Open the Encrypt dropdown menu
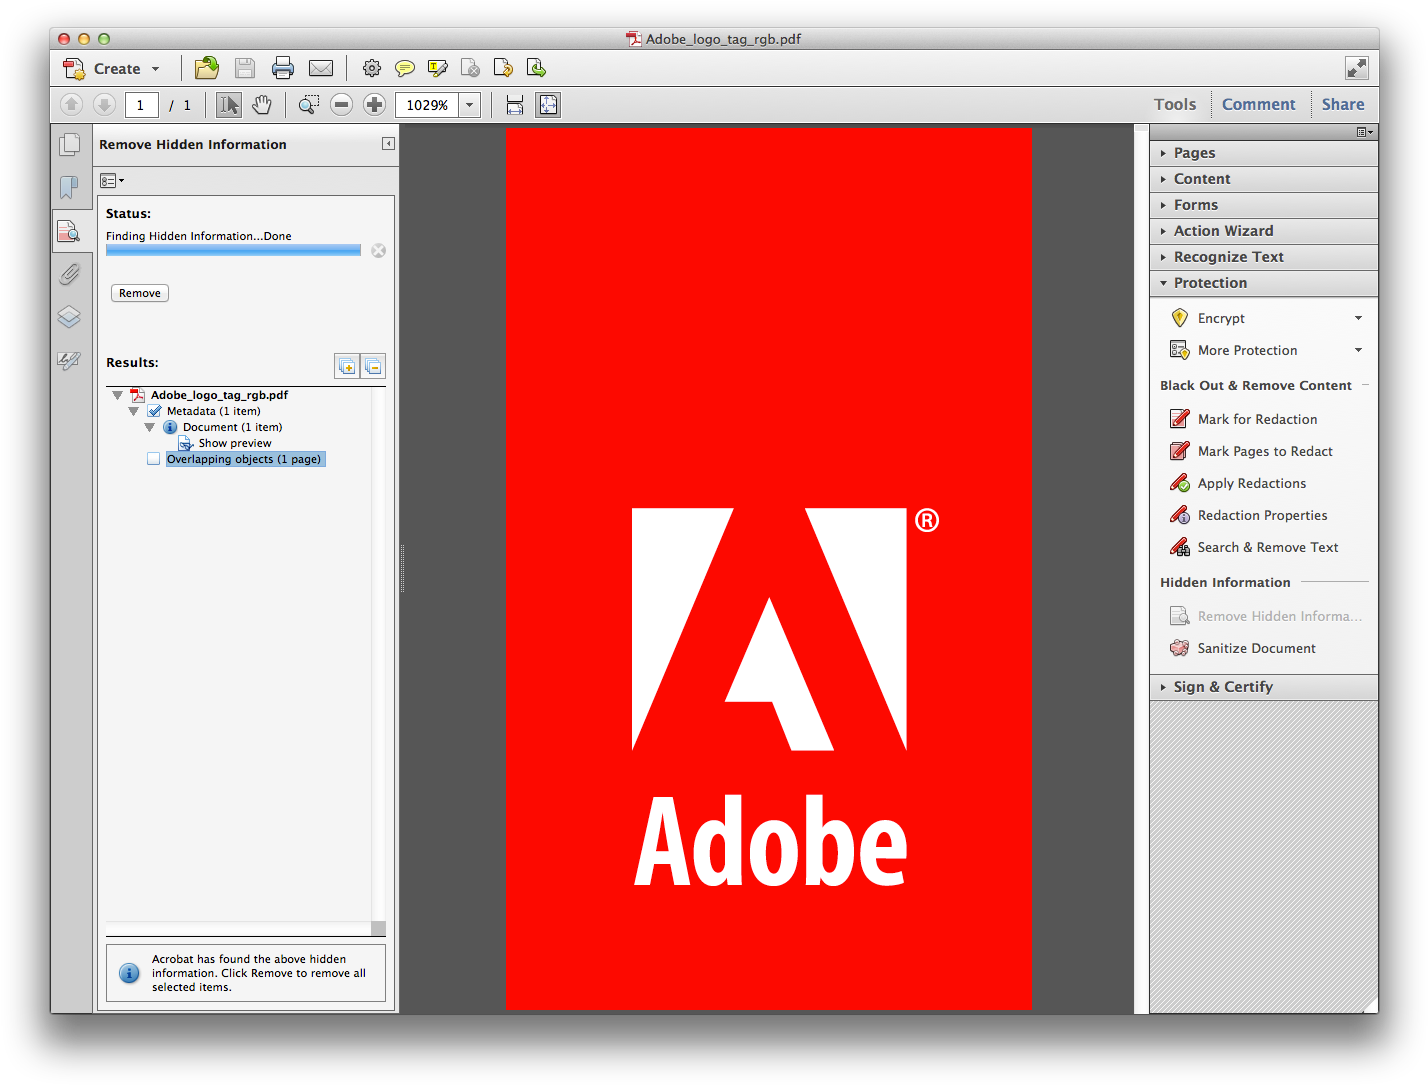The image size is (1428, 1085). (x=1358, y=318)
